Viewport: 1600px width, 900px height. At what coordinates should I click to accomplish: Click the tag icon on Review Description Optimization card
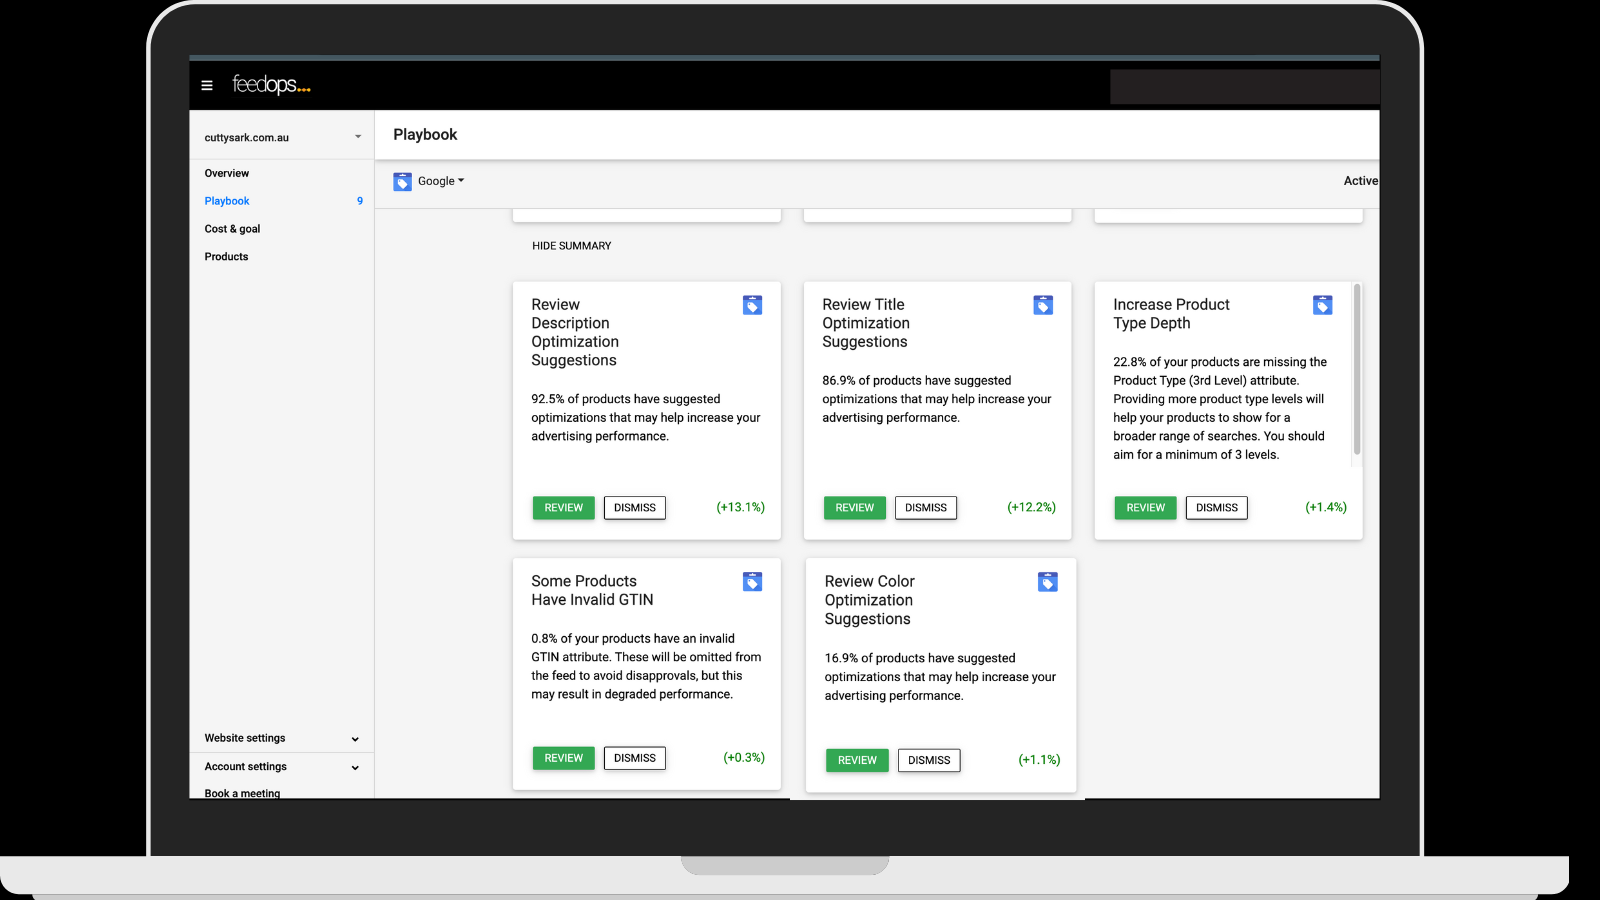[752, 305]
